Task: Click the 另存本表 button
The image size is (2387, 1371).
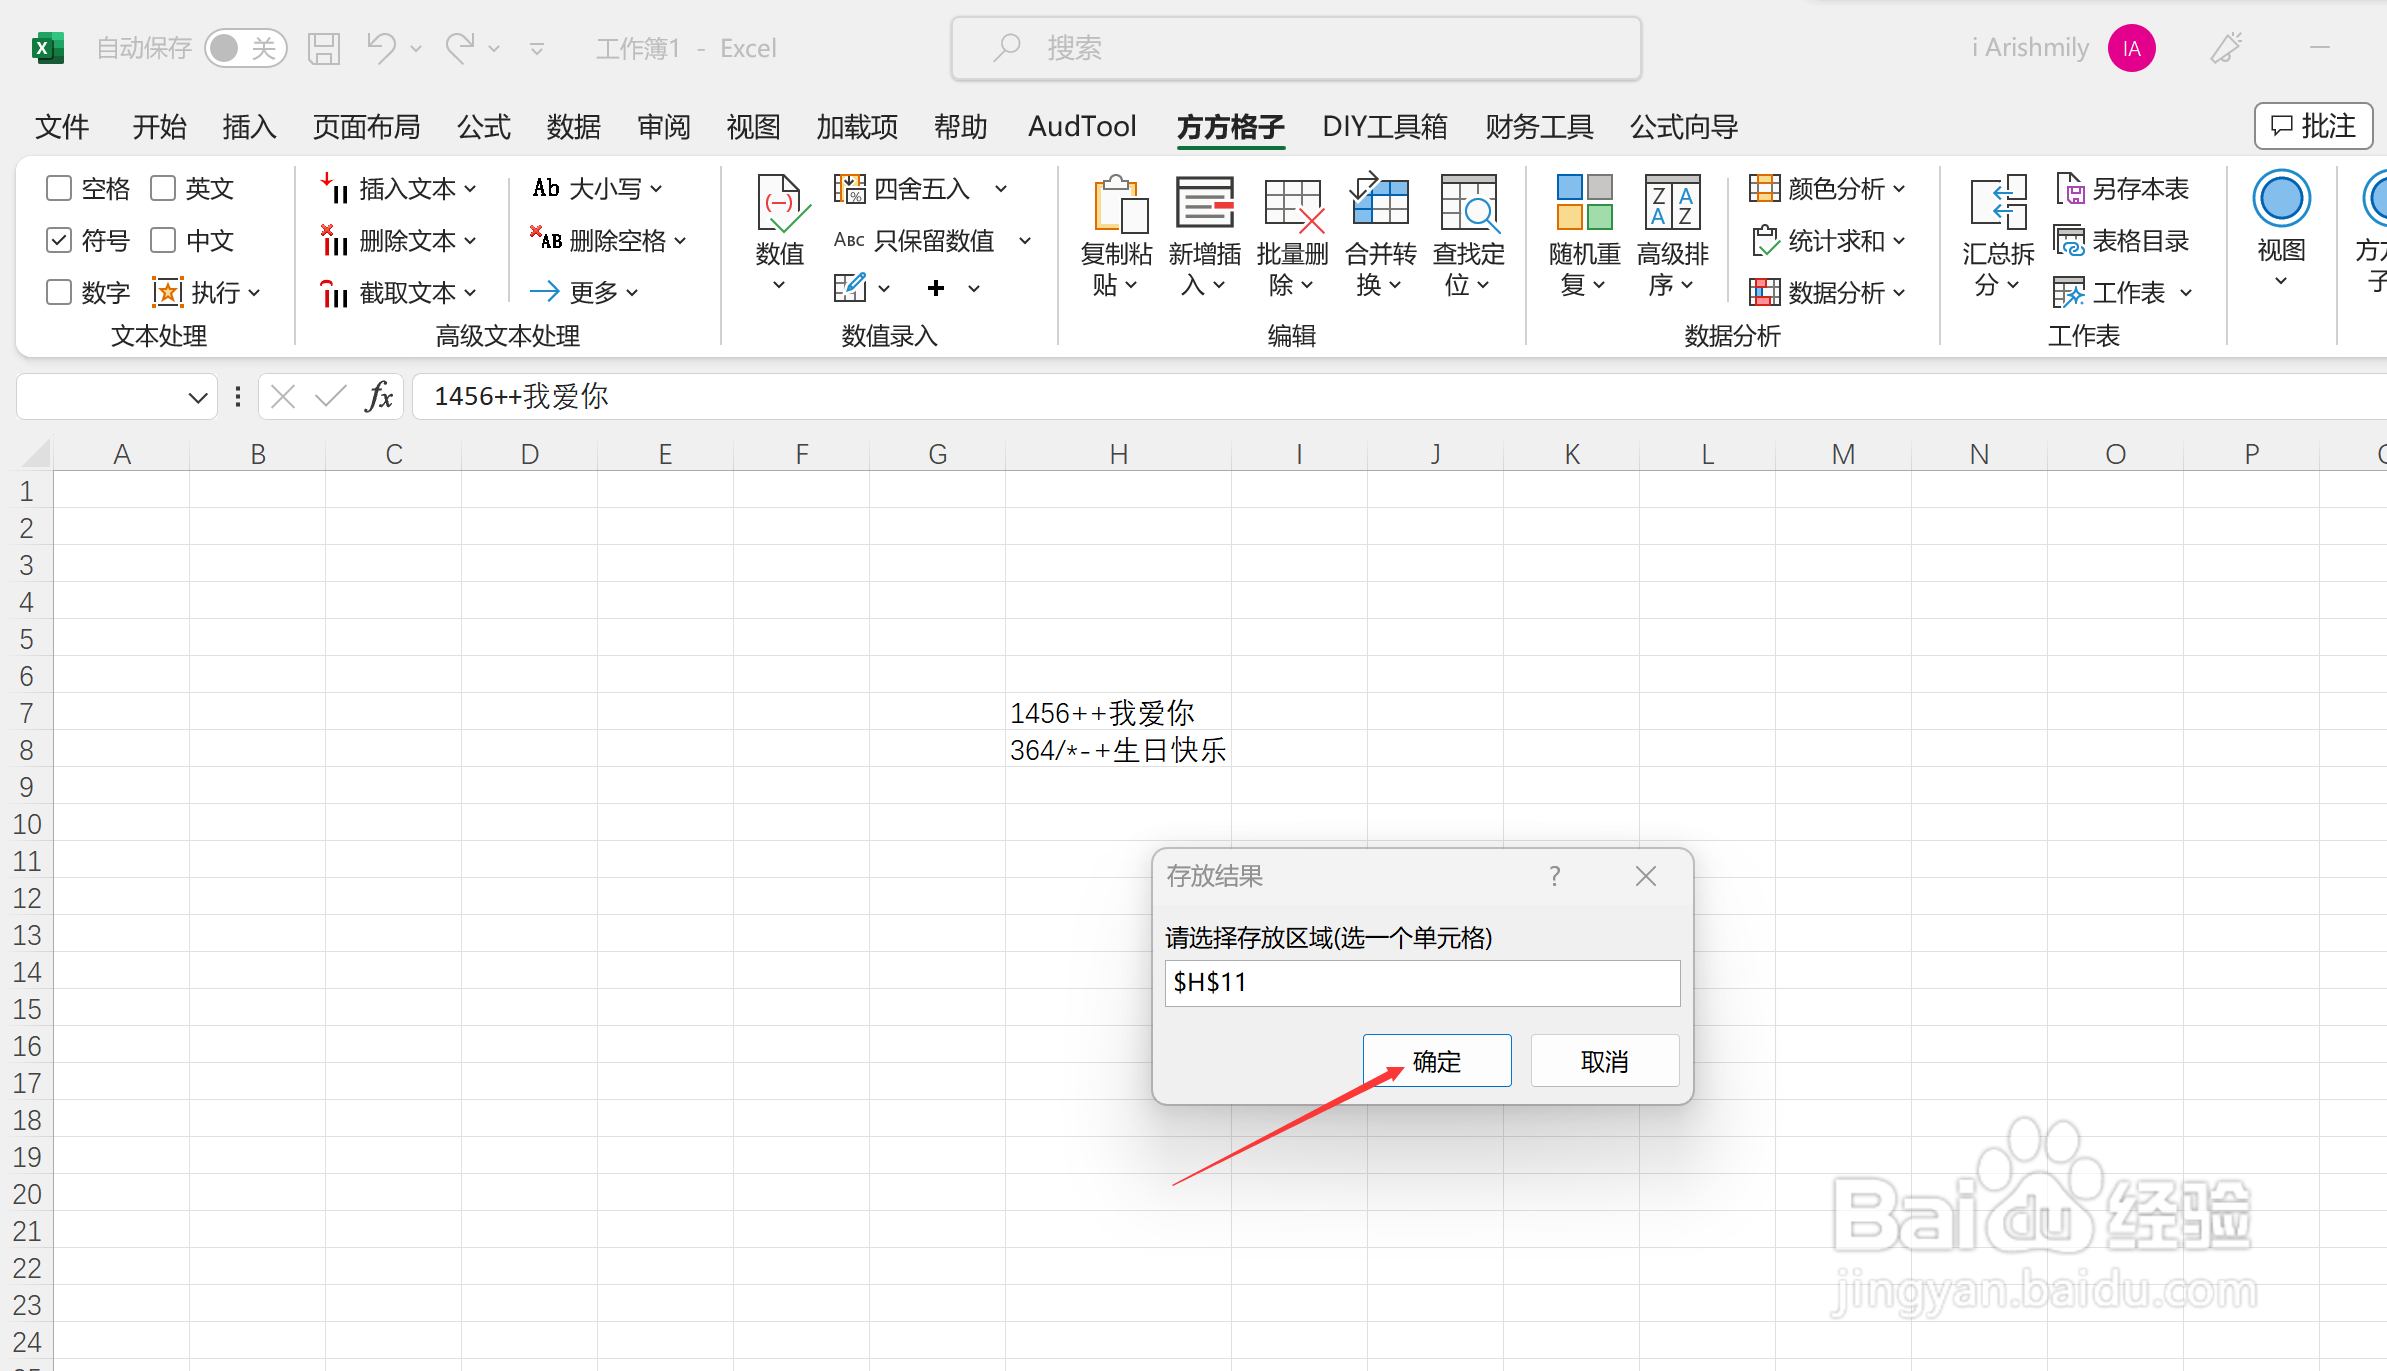Action: [x=2122, y=188]
